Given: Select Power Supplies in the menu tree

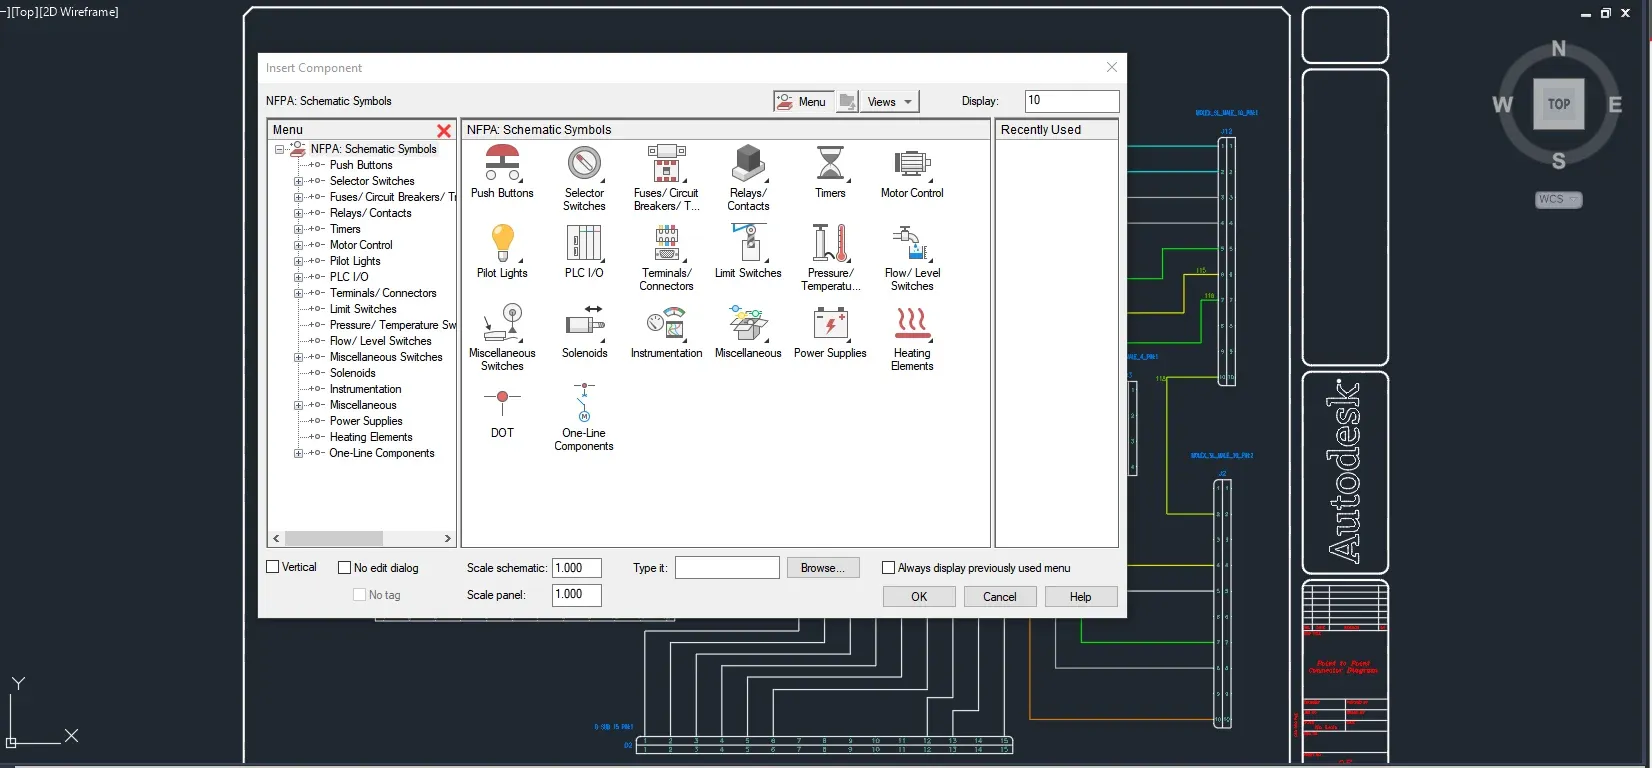Looking at the screenshot, I should tap(366, 421).
